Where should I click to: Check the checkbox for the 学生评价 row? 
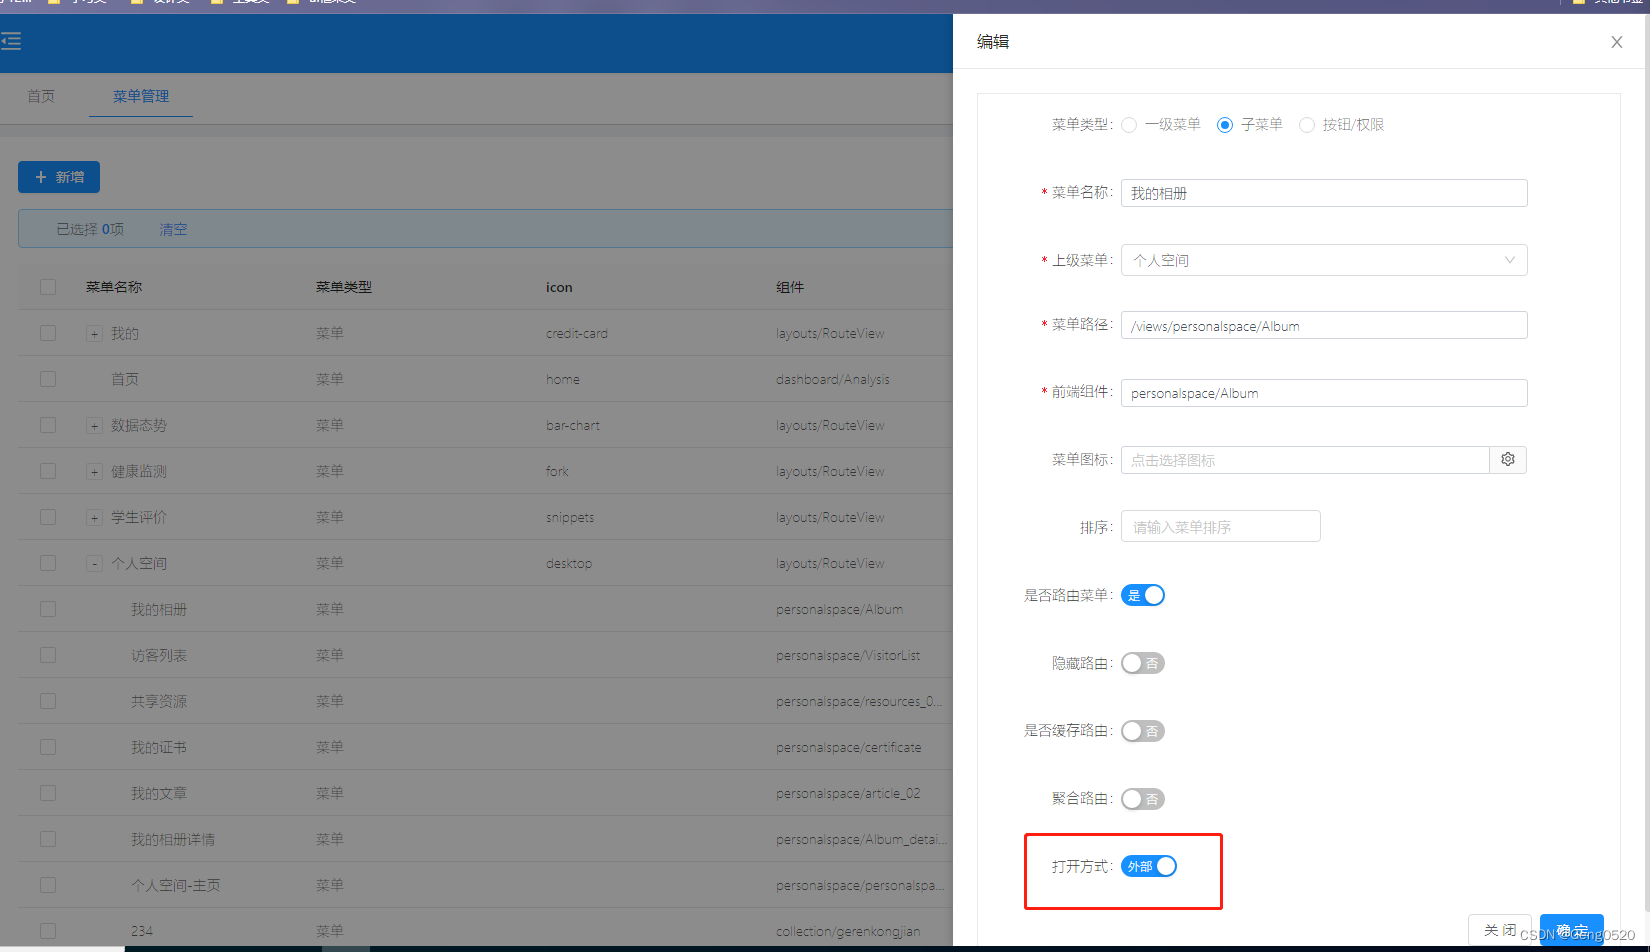click(x=48, y=517)
